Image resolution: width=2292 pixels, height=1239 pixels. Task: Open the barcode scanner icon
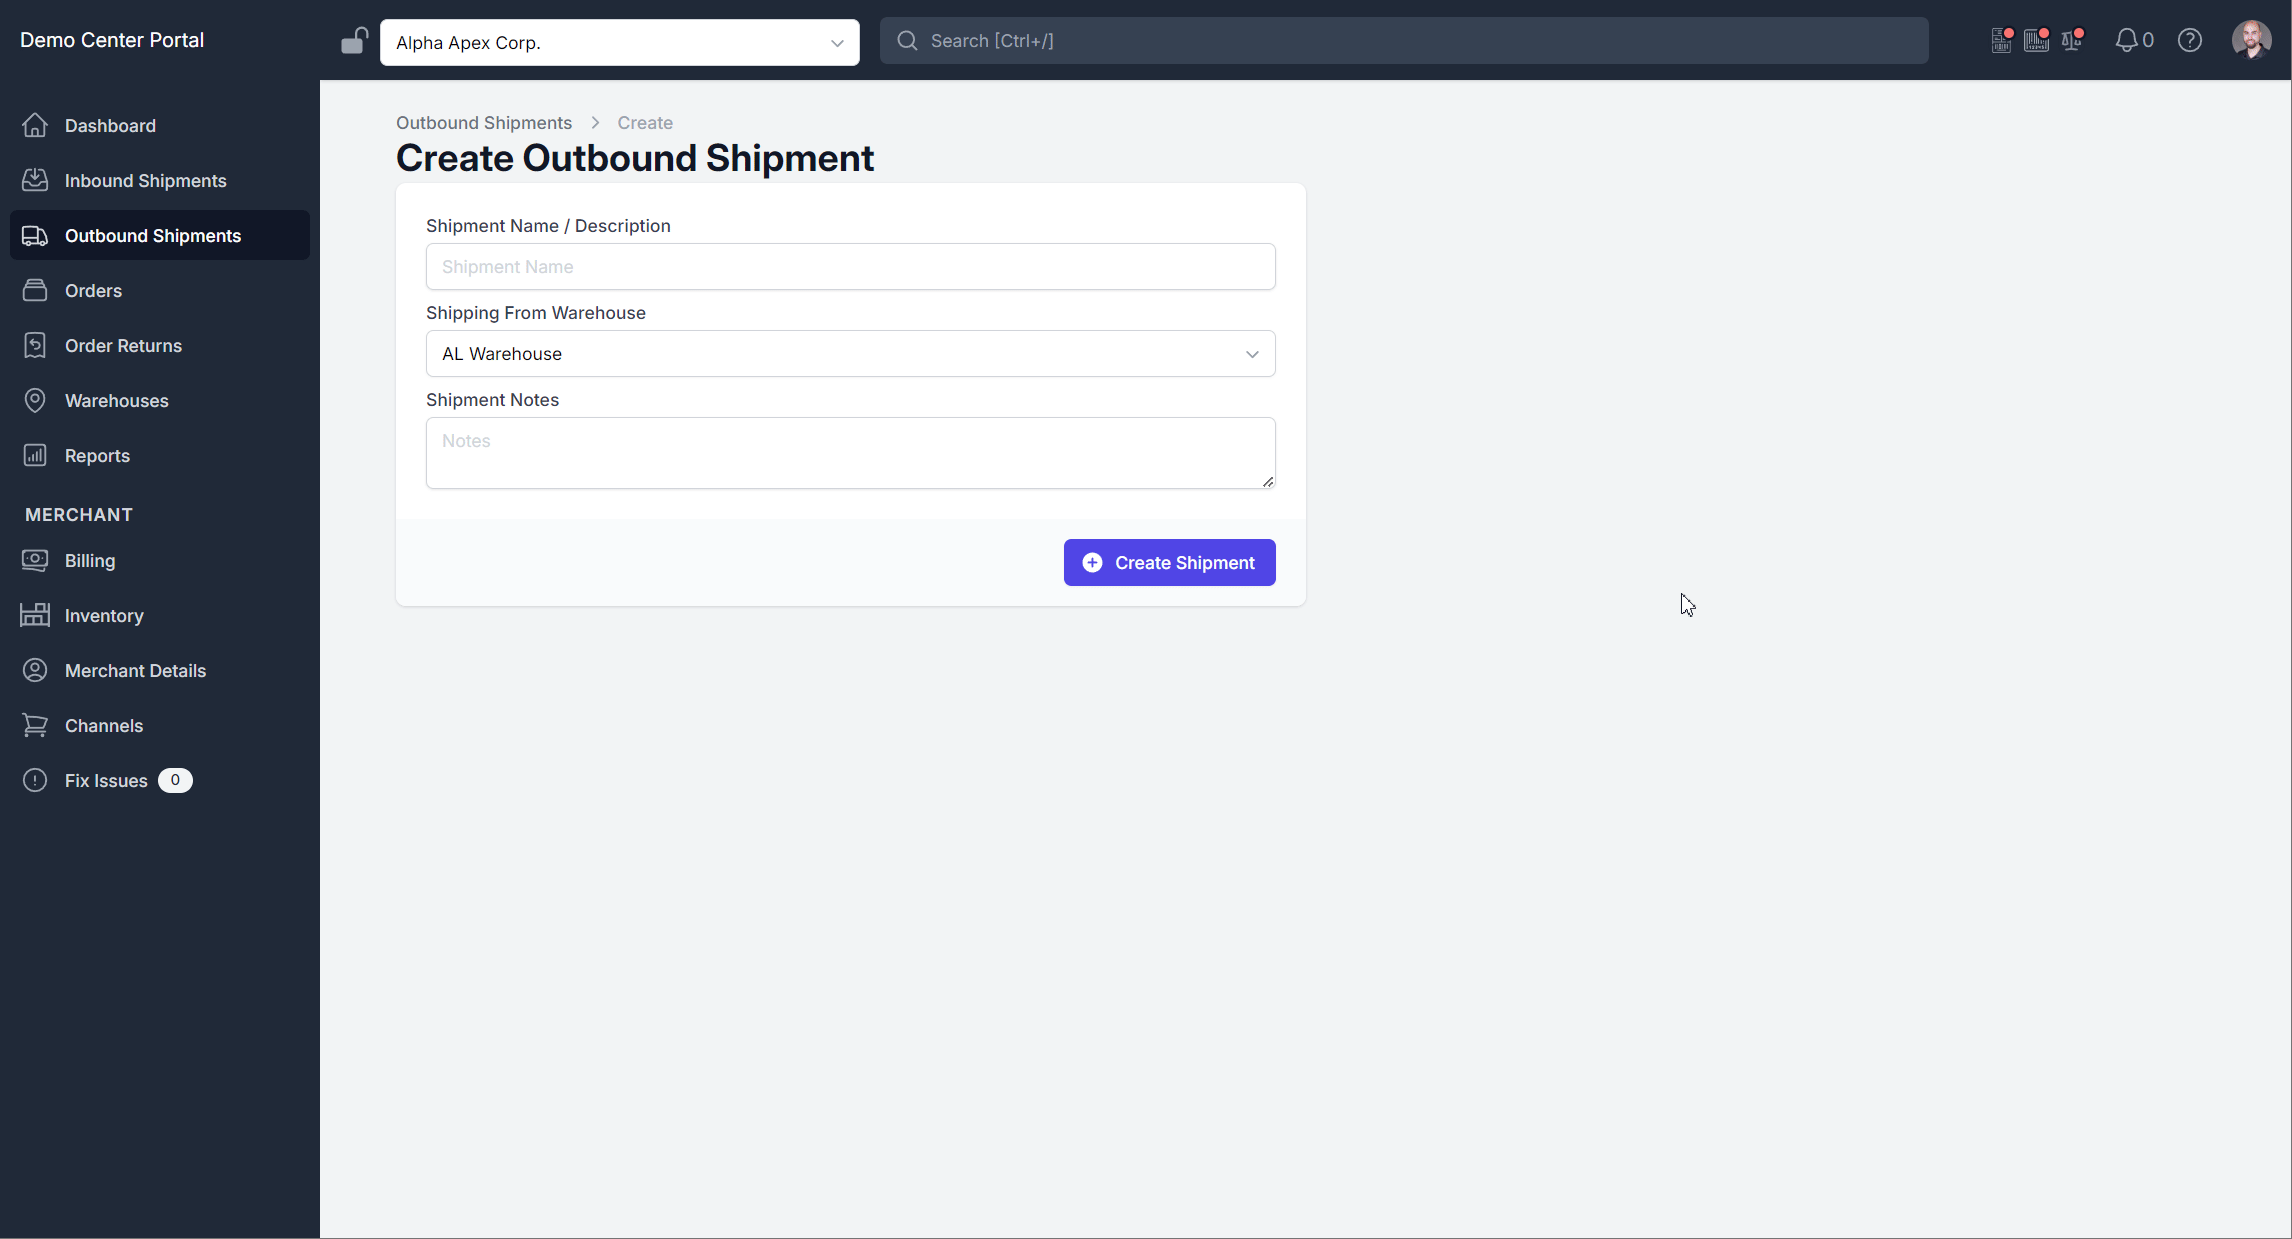[x=2037, y=40]
